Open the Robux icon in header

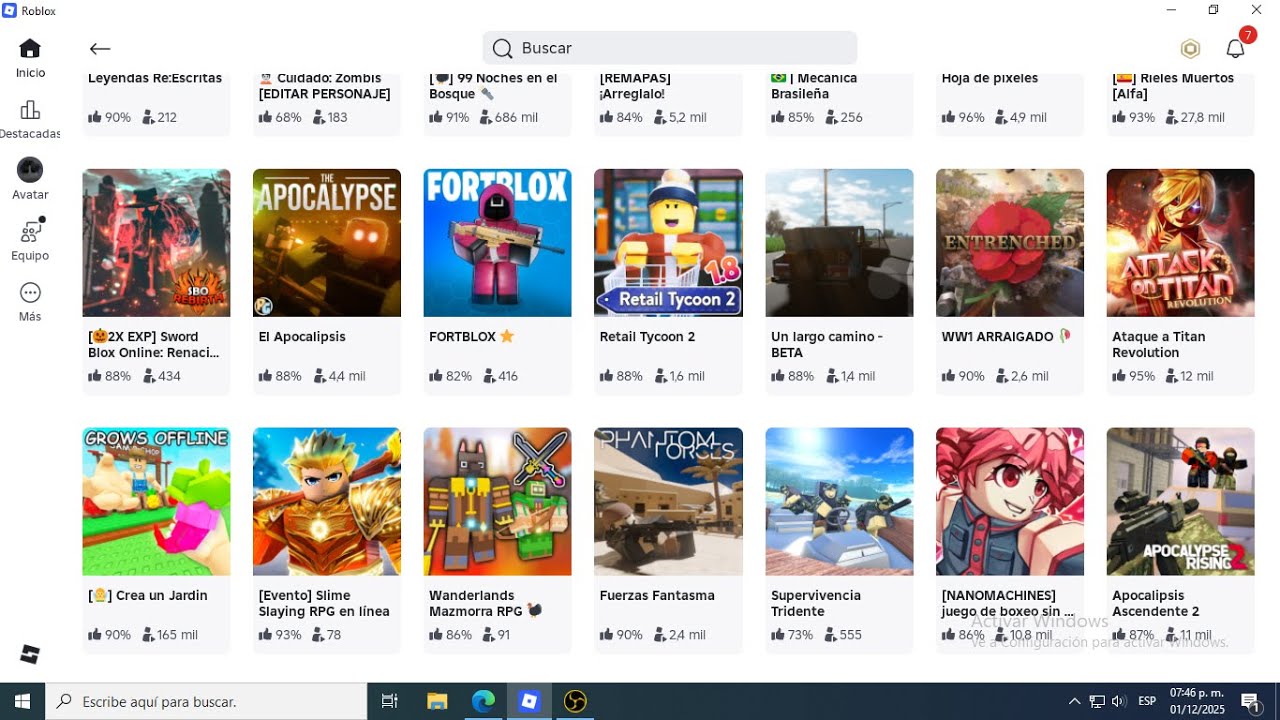[1190, 49]
